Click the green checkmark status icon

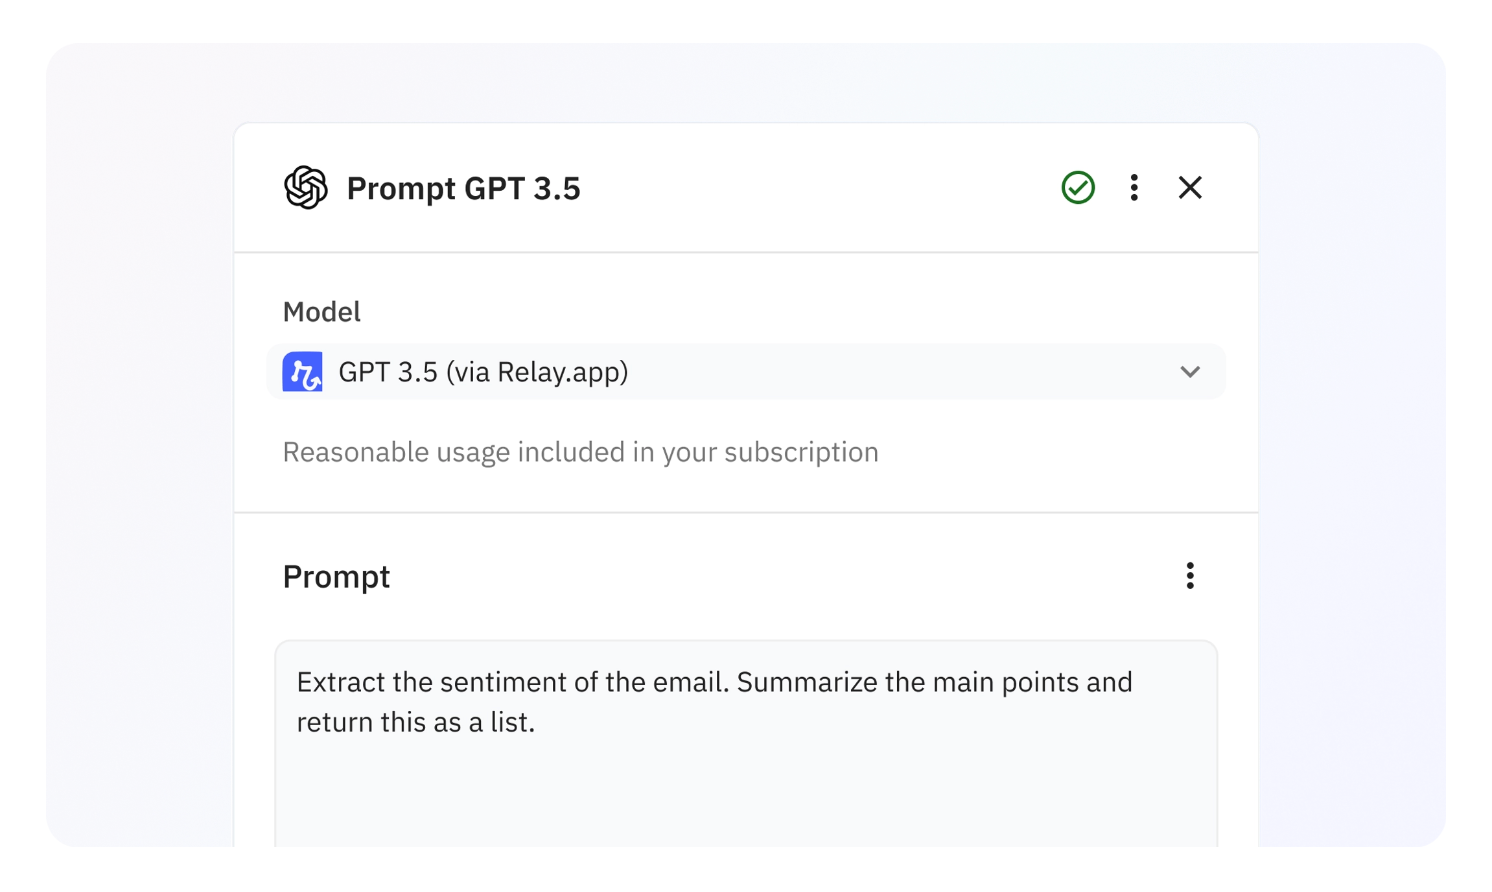click(1078, 188)
